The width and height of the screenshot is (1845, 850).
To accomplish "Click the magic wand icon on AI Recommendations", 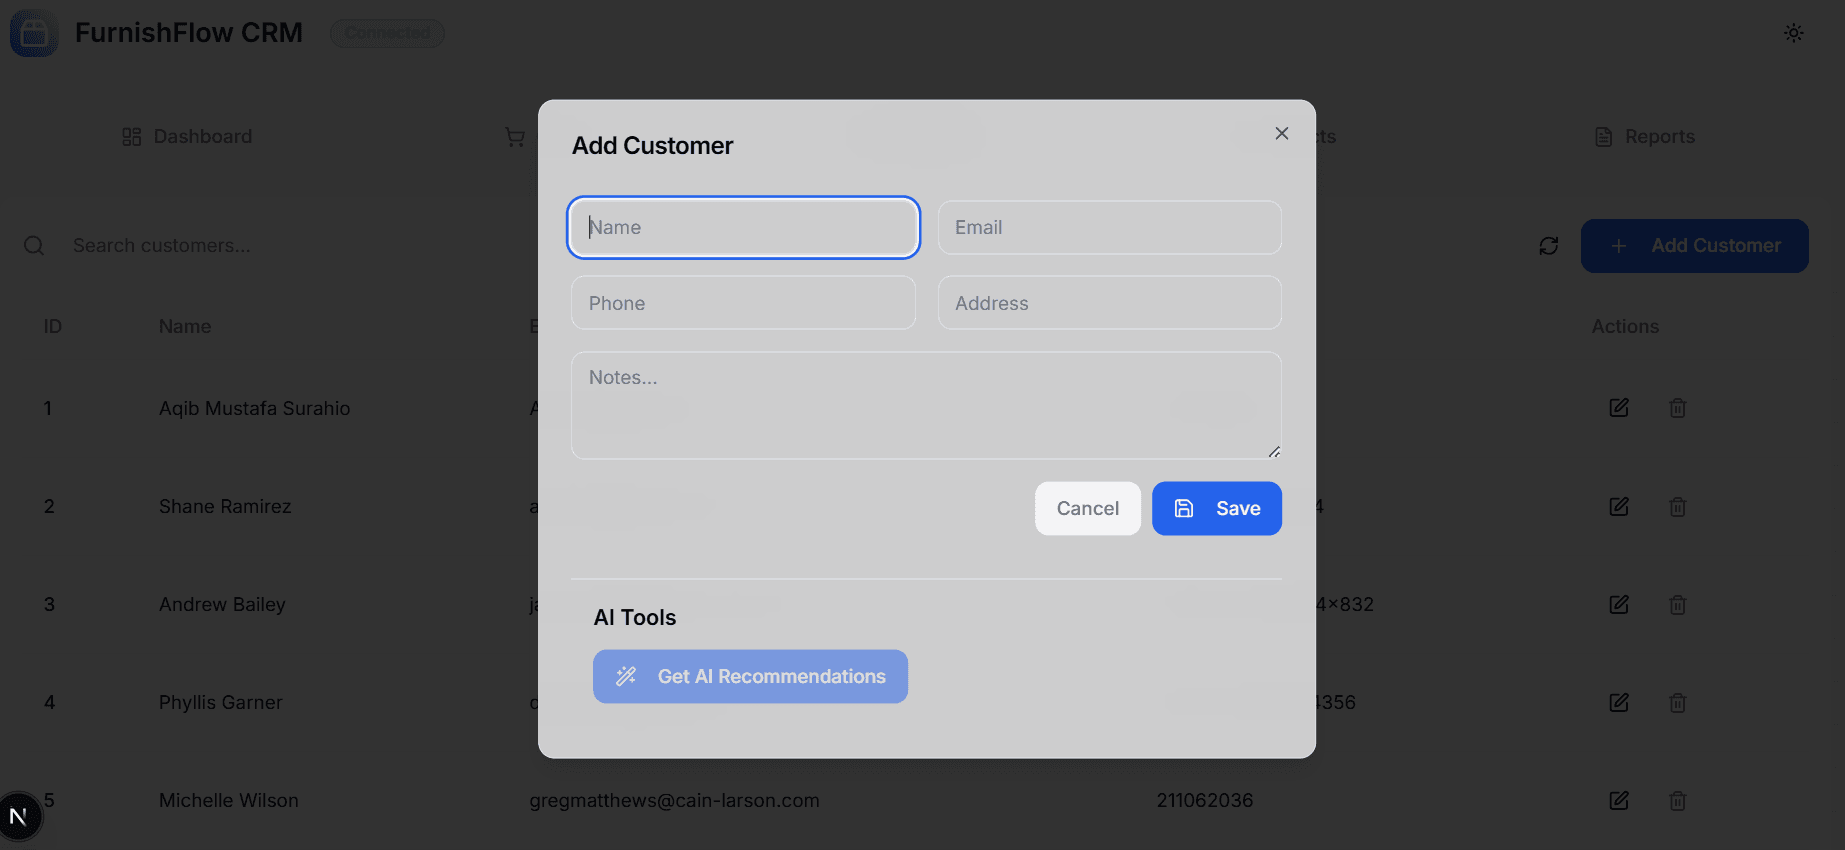I will 626,676.
